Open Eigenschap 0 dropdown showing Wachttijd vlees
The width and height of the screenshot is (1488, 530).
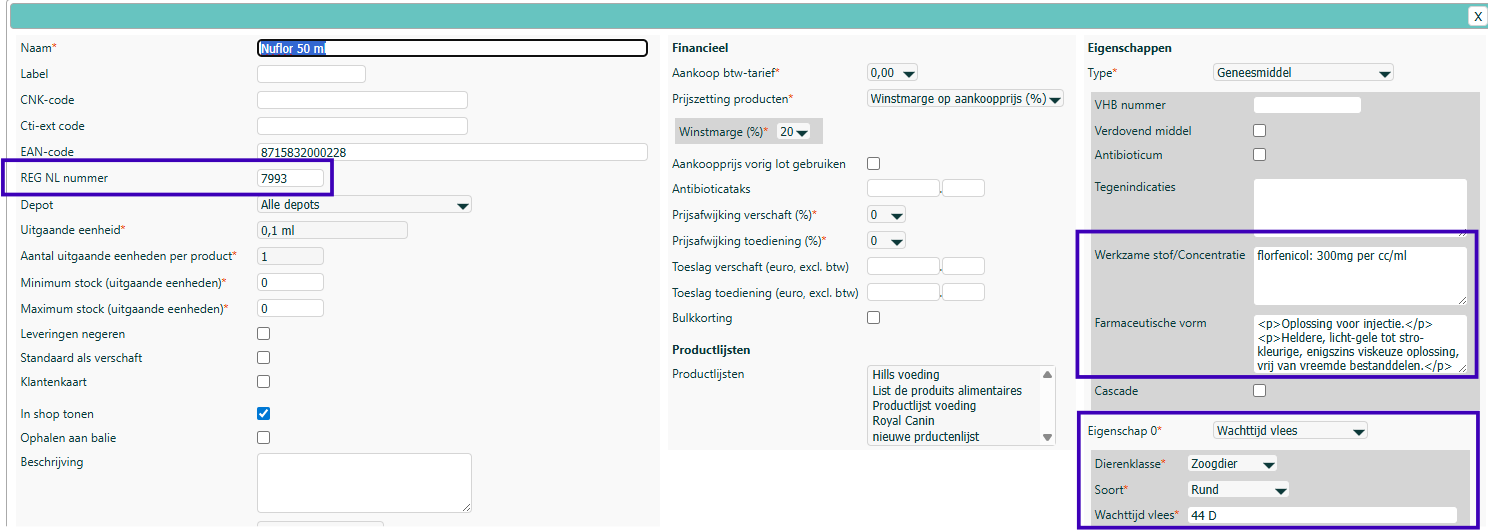(x=1290, y=430)
